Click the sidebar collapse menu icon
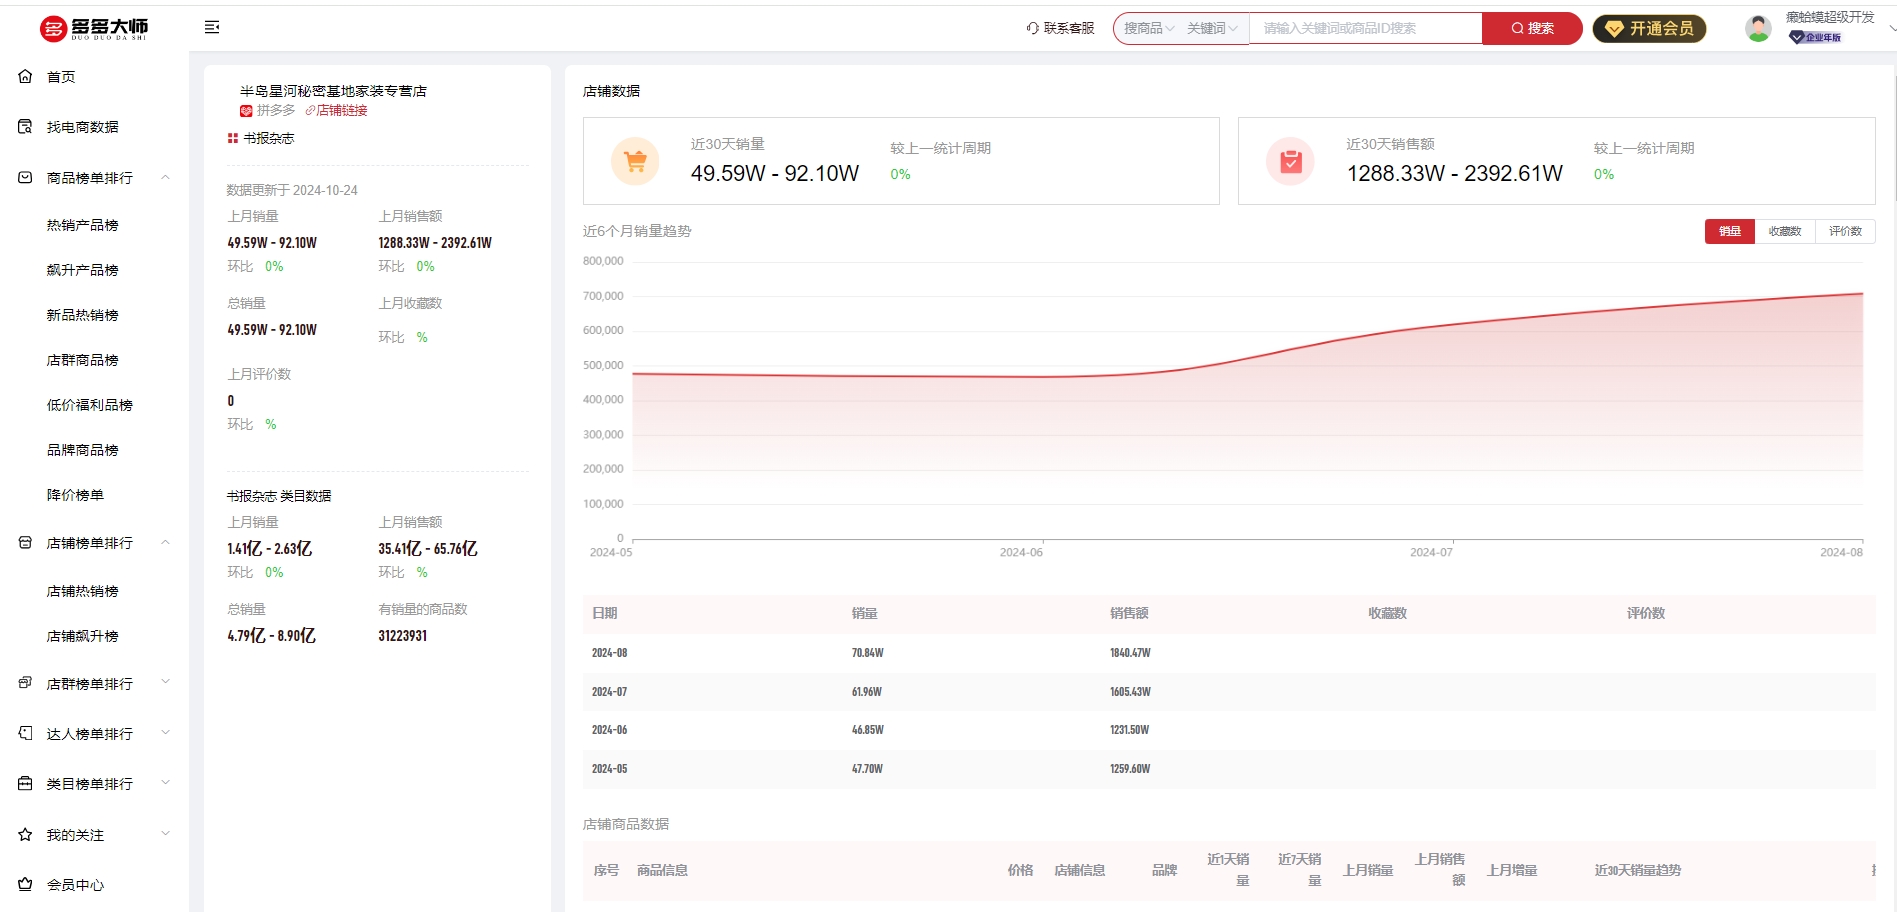Screen dimensions: 1897x912 [x=212, y=27]
